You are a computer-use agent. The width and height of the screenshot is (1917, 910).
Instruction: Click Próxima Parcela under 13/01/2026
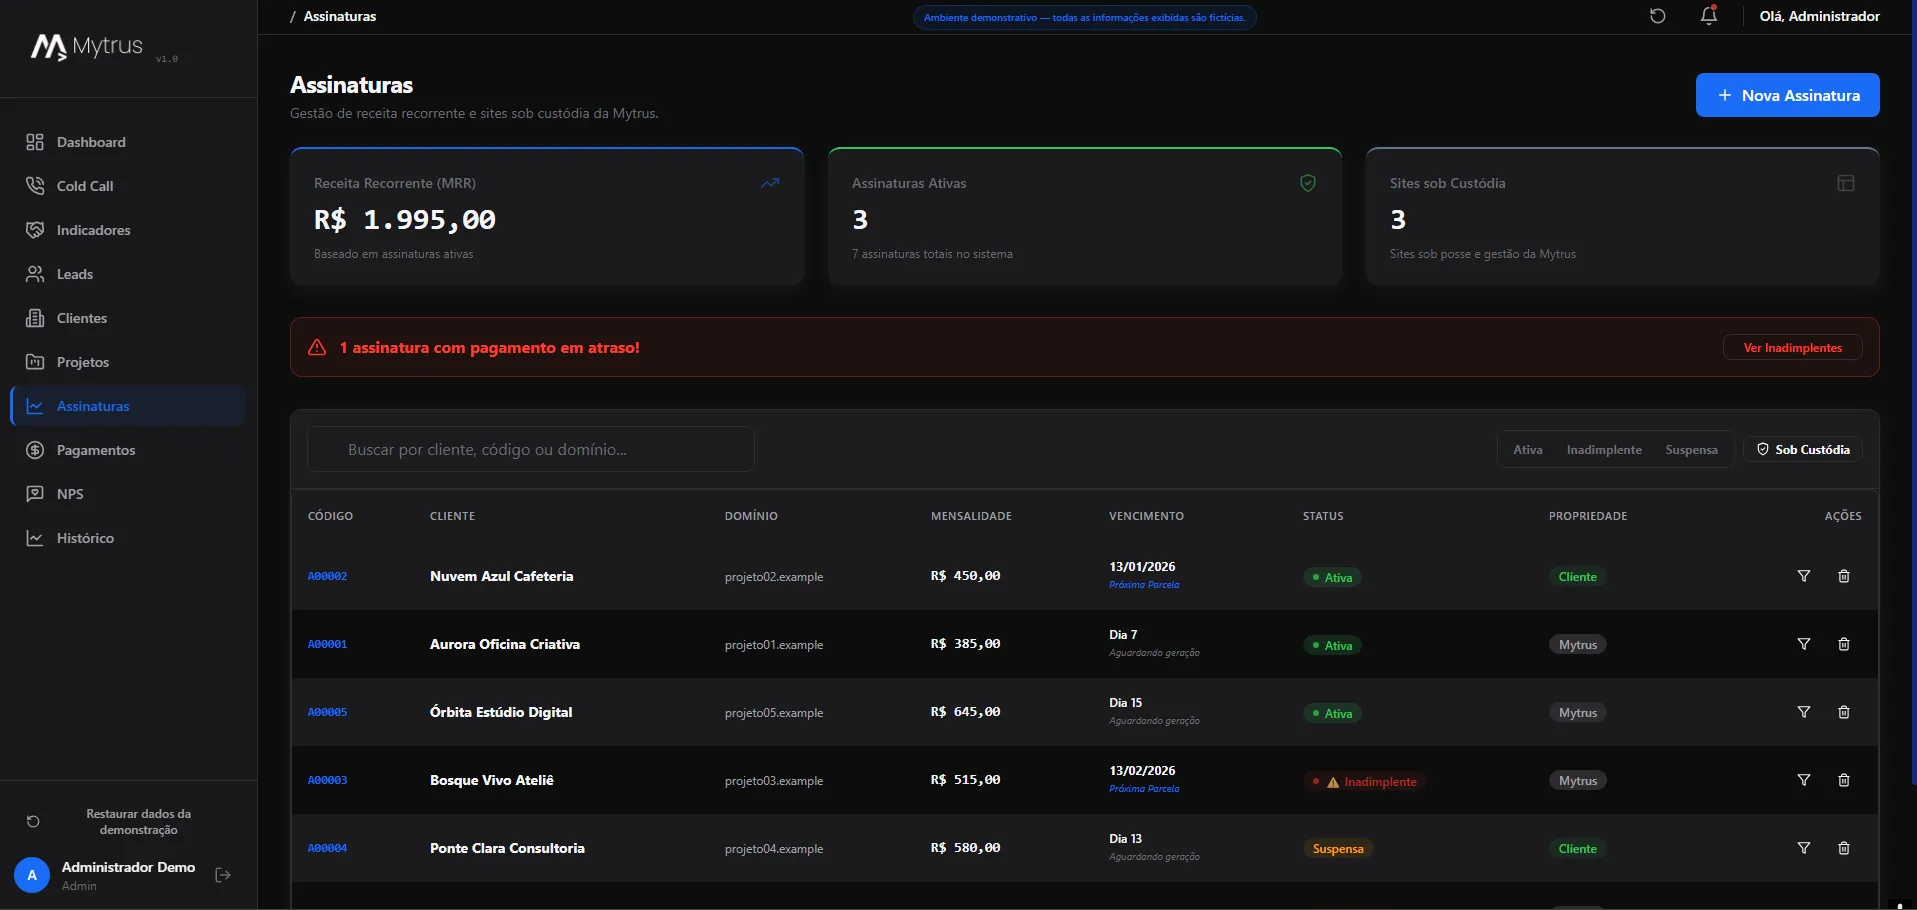(1144, 585)
